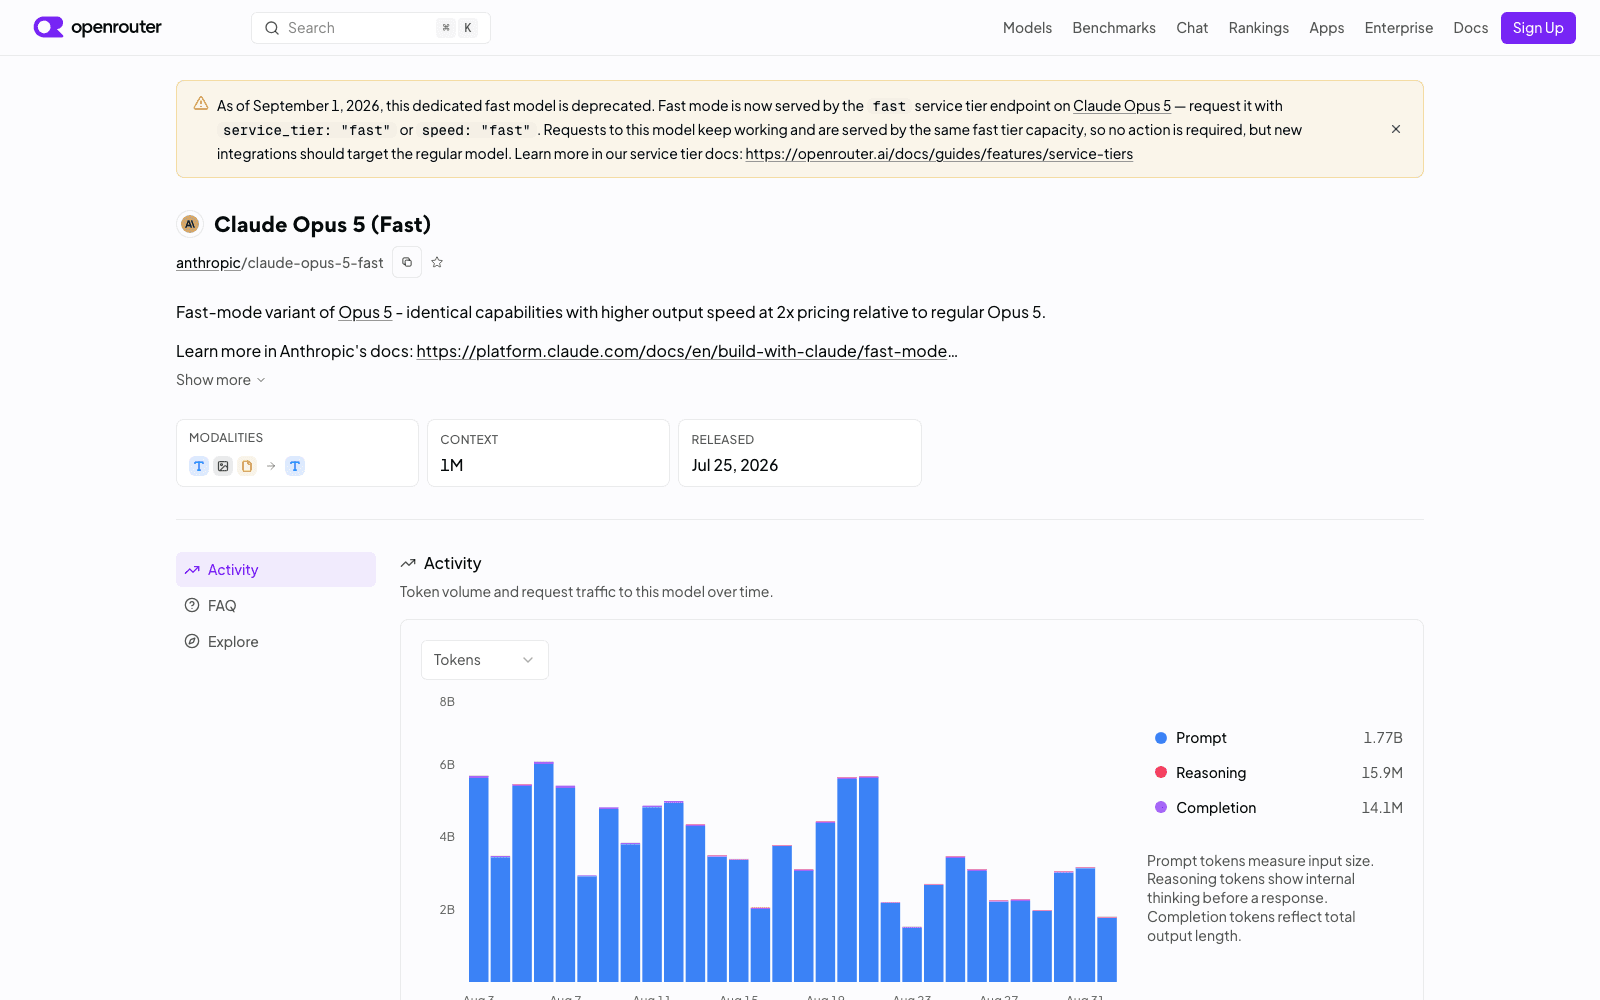Click the text input modality icon
This screenshot has width=1600, height=1000.
[x=199, y=466]
